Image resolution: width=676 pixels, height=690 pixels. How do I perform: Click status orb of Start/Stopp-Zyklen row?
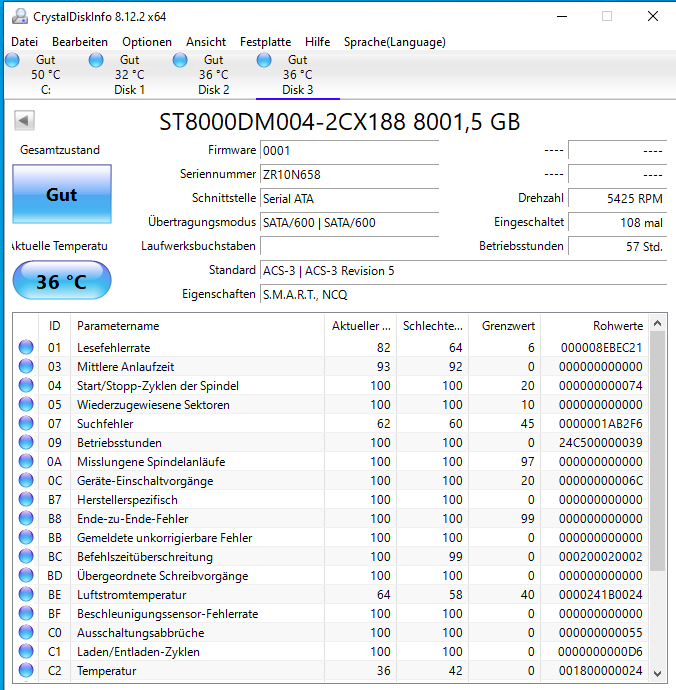(26, 385)
